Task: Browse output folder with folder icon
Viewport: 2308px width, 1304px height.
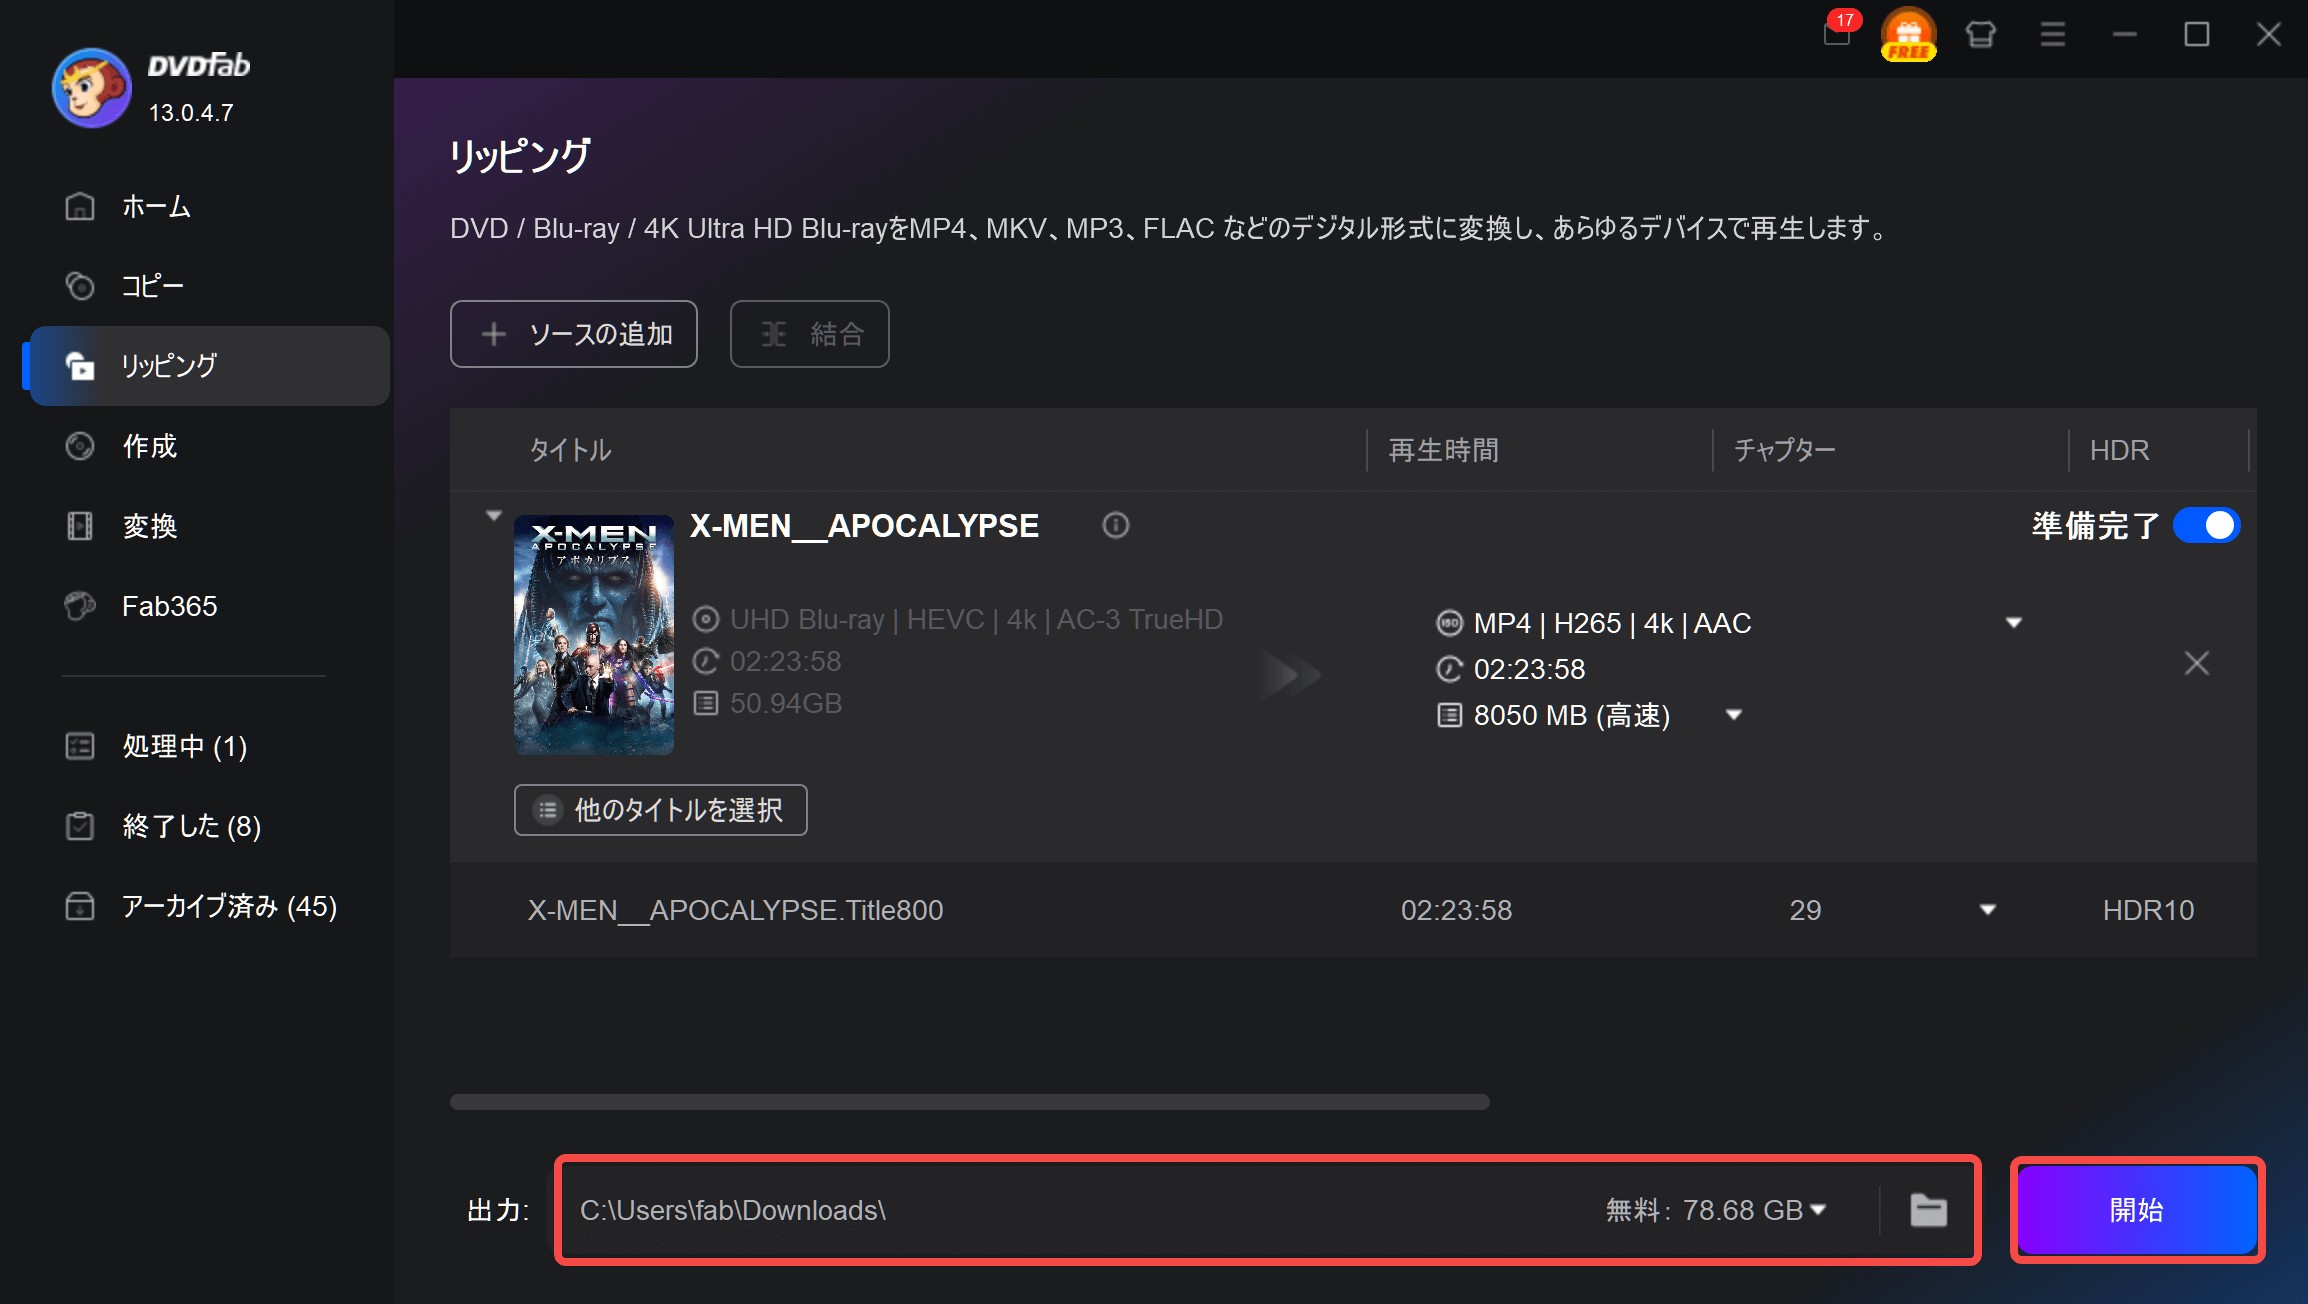Action: point(1928,1210)
